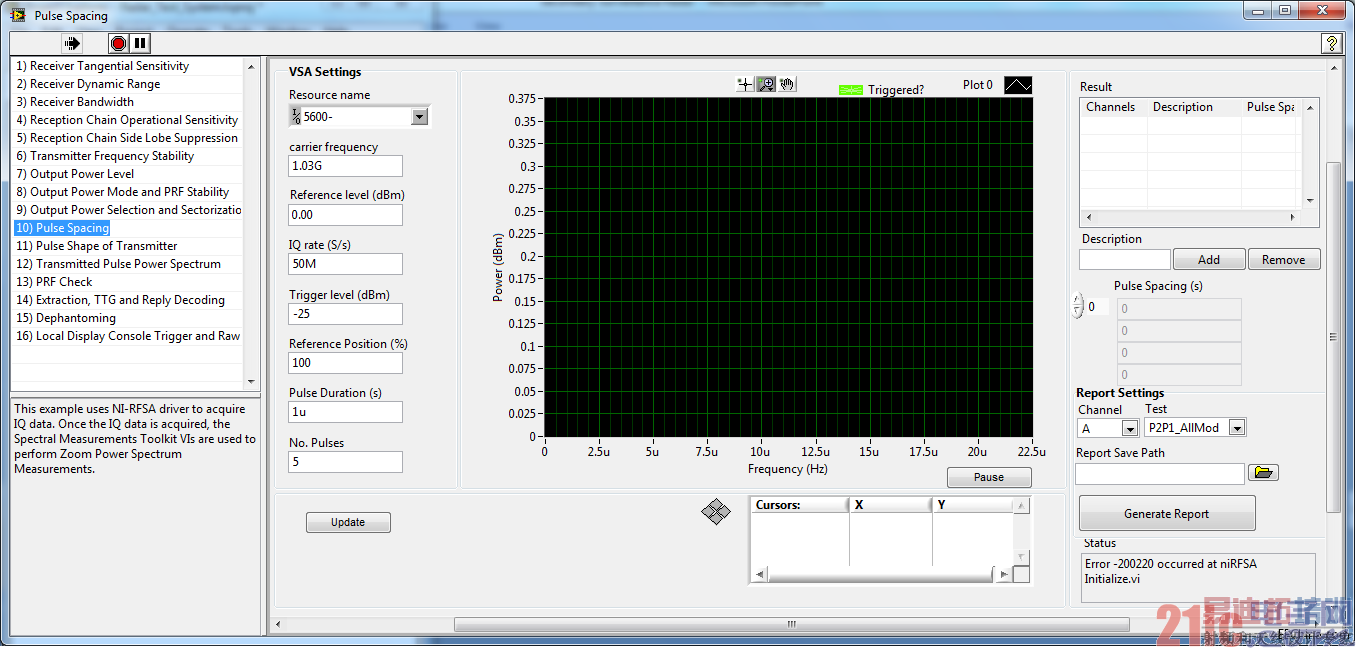Click the Status error message text box

(x=1198, y=578)
